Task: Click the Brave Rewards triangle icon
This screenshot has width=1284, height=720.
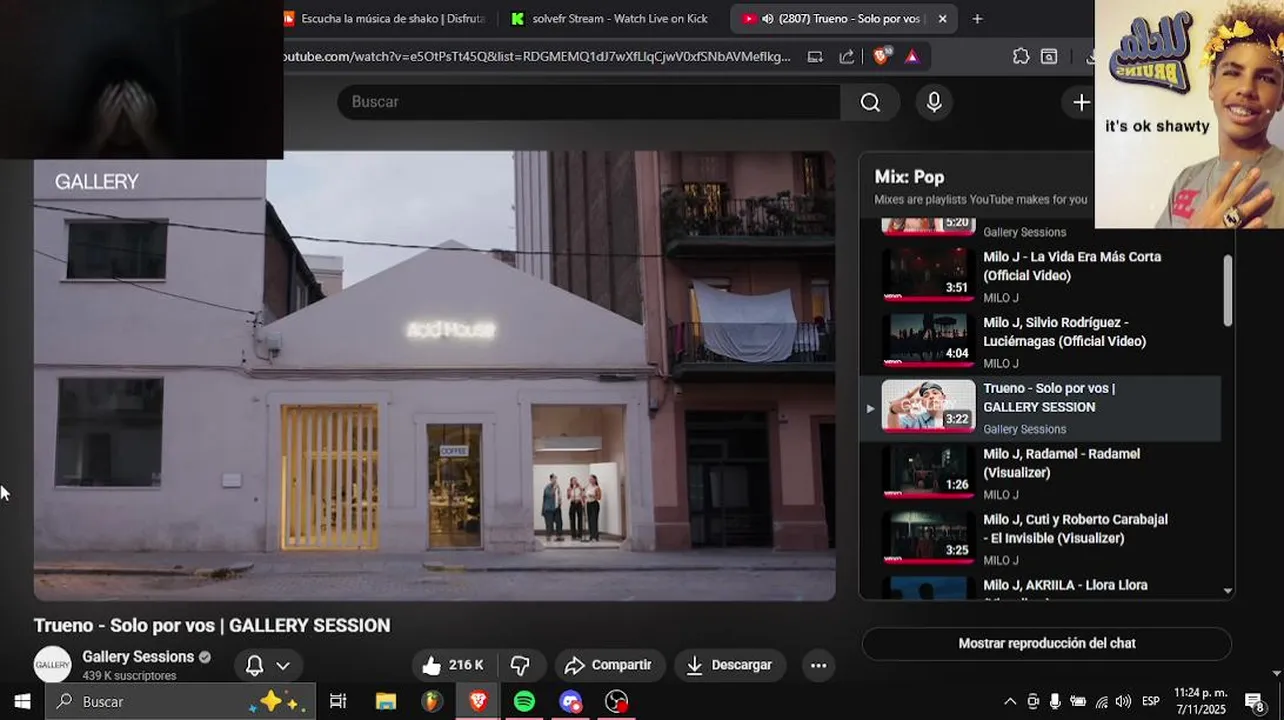Action: [x=912, y=57]
